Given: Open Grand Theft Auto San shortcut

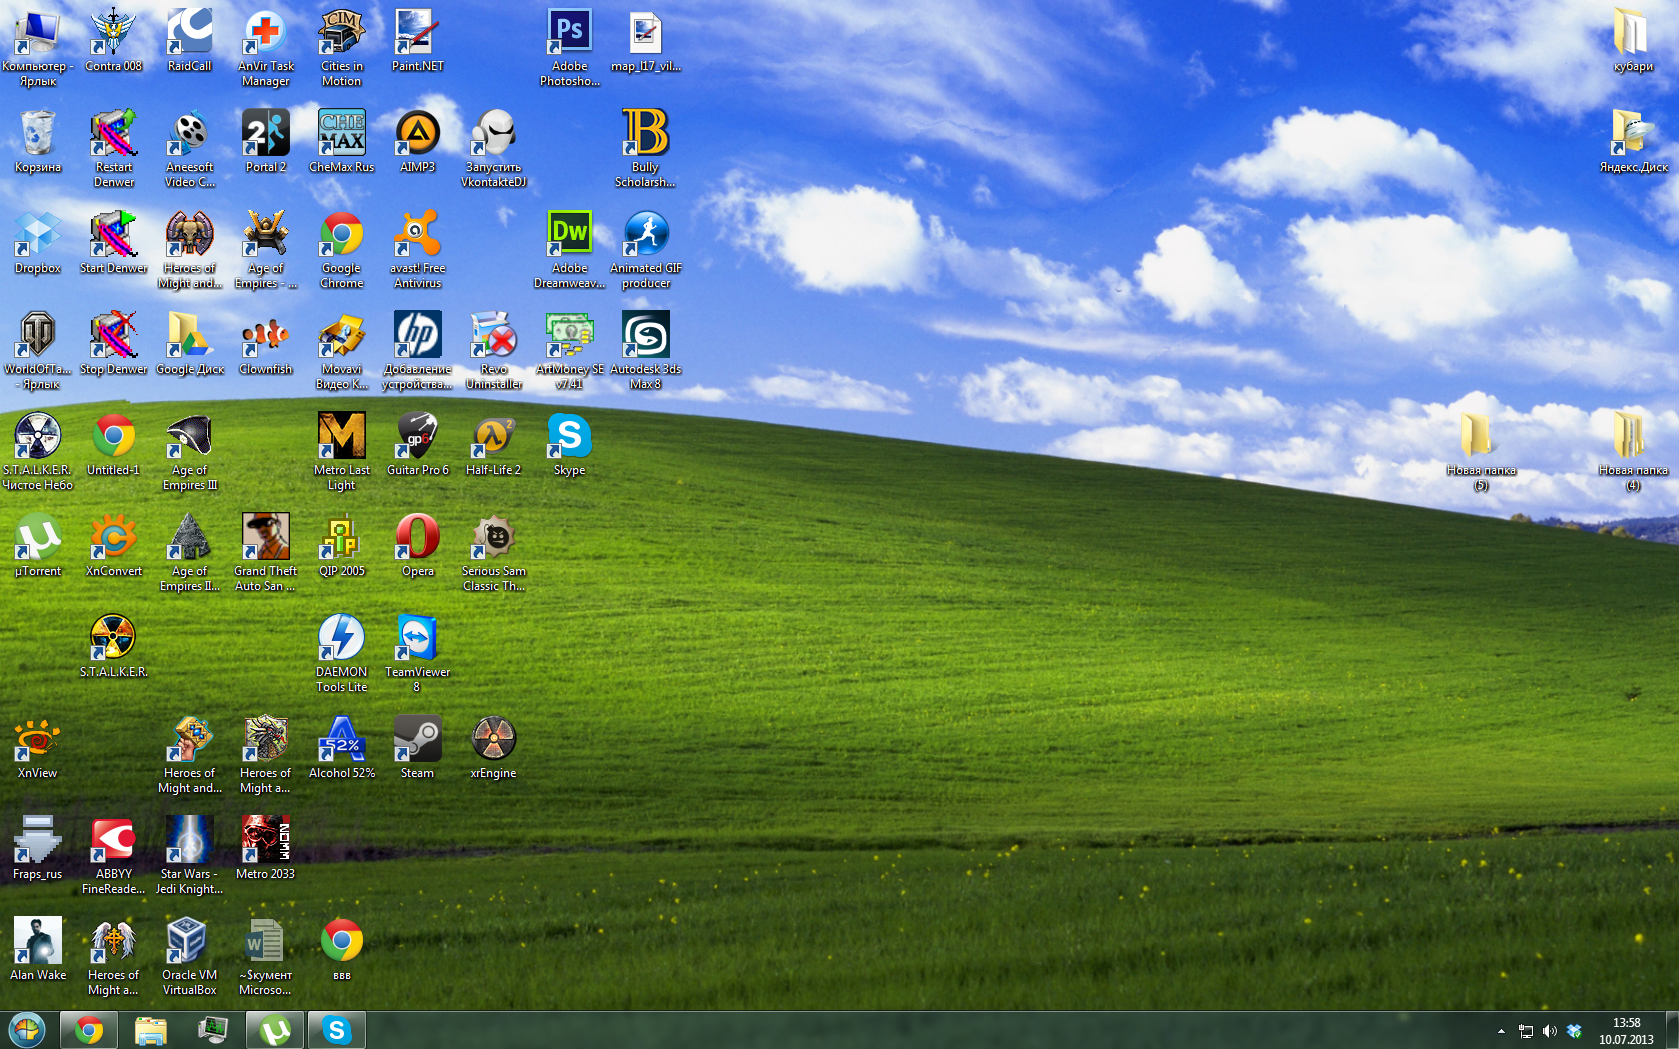Looking at the screenshot, I should 266,552.
